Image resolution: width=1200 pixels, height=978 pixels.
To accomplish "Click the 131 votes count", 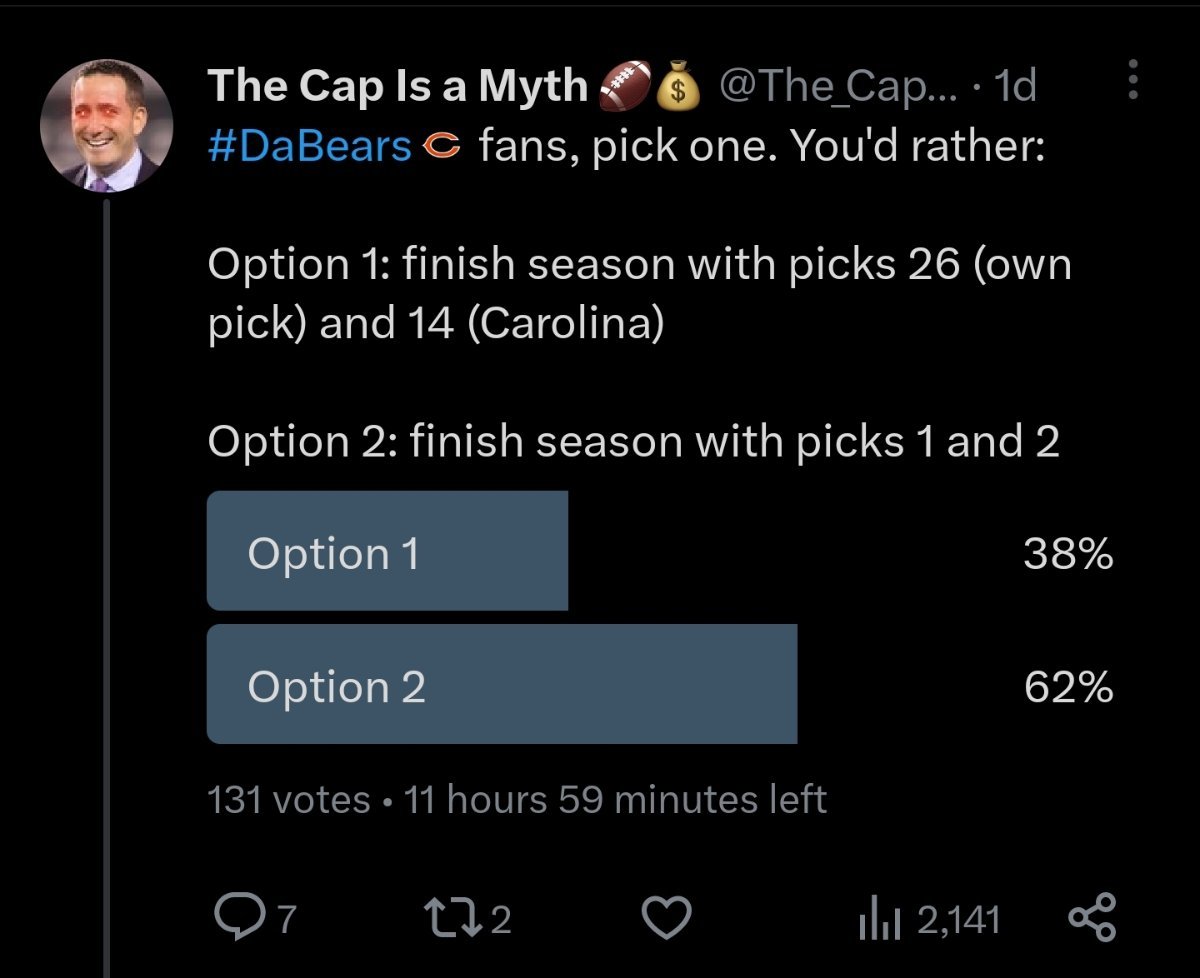I will [x=289, y=800].
